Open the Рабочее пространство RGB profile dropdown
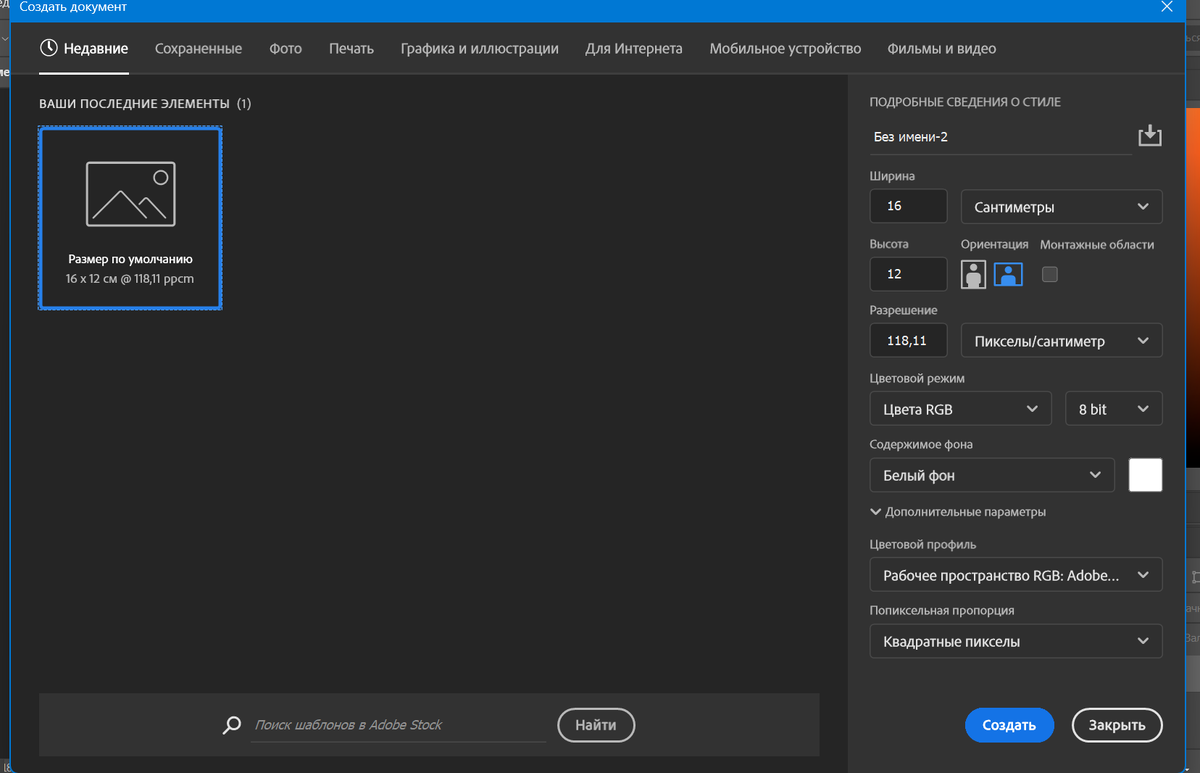 pyautogui.click(x=1016, y=576)
